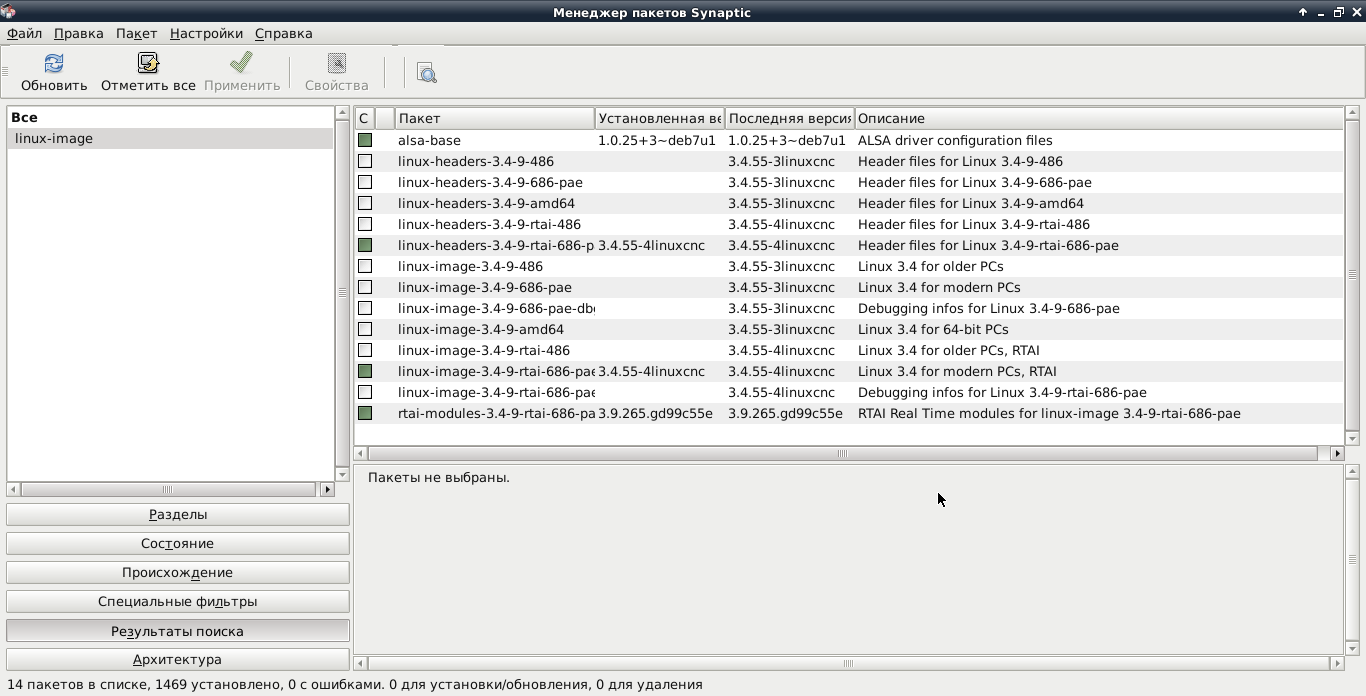Toggle status box for alsa-base

[365, 140]
